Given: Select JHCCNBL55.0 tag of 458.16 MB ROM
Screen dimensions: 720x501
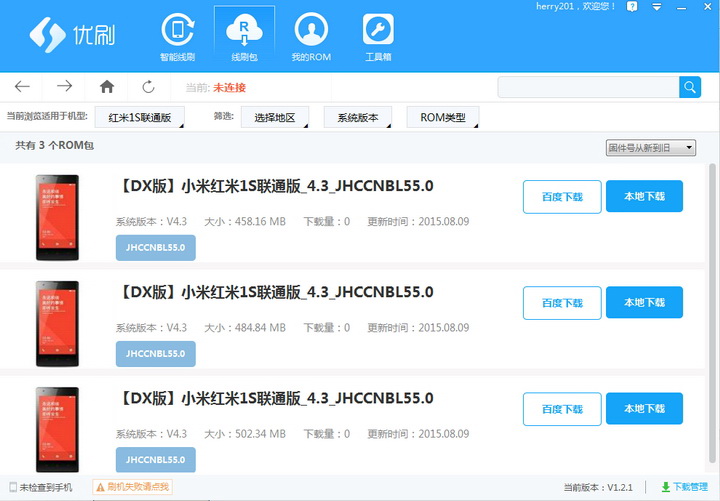Looking at the screenshot, I should click(x=156, y=248).
